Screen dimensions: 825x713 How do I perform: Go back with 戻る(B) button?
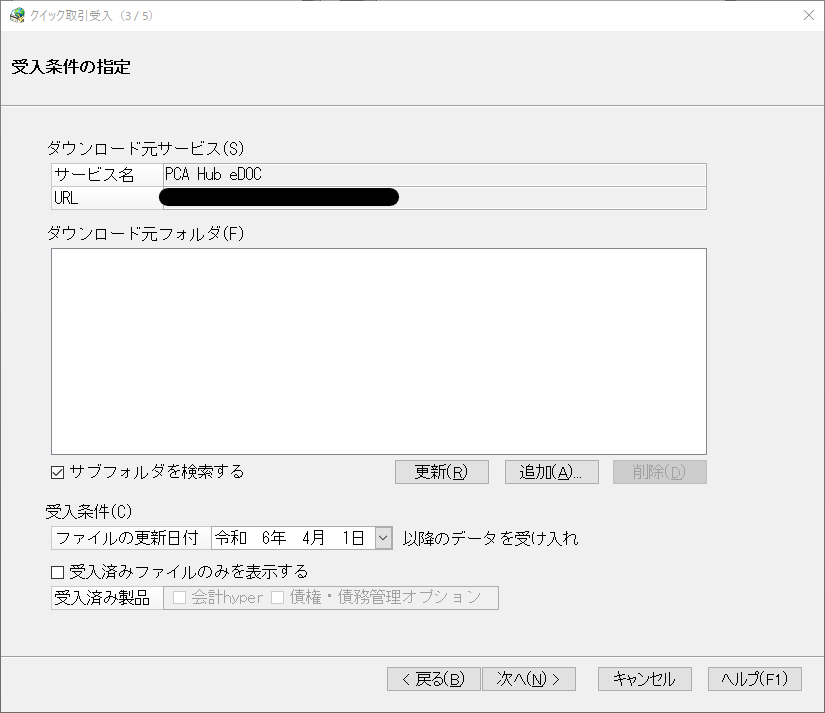[434, 679]
